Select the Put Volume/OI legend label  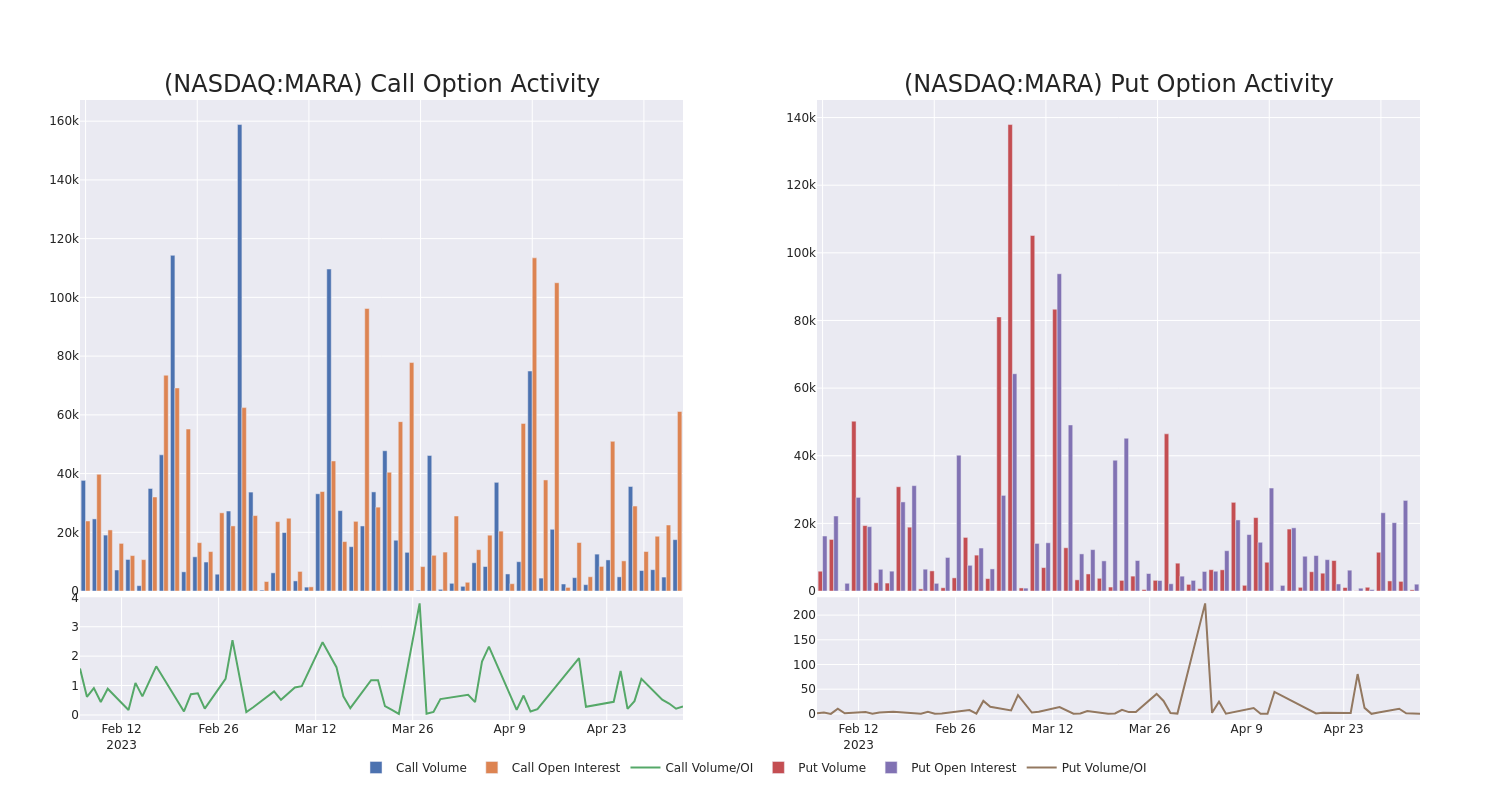click(1104, 768)
